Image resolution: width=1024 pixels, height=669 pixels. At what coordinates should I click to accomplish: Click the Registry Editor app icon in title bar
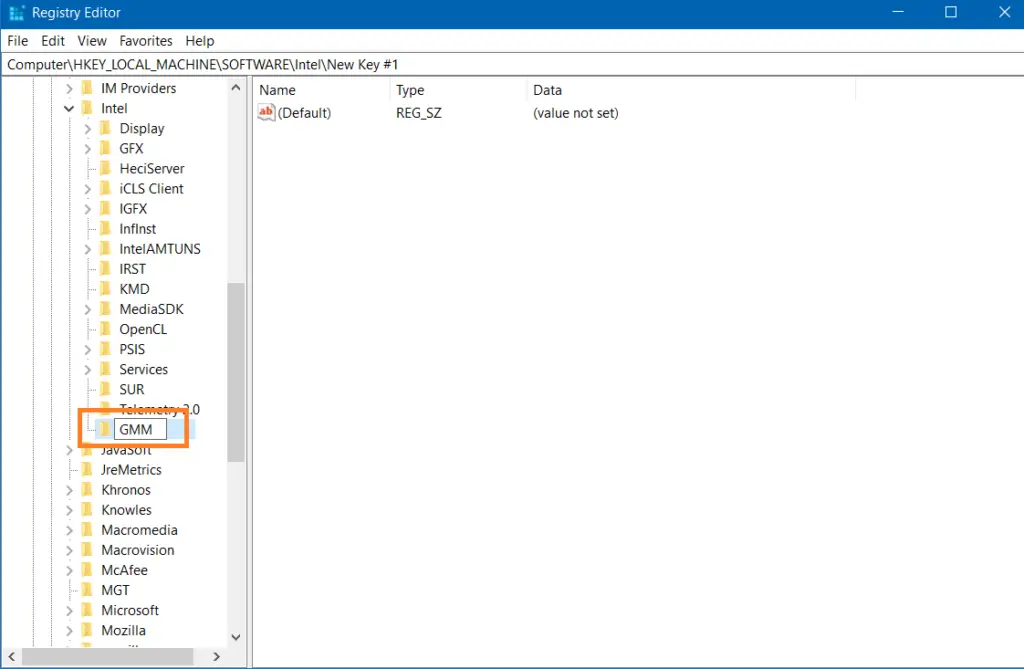pyautogui.click(x=16, y=13)
